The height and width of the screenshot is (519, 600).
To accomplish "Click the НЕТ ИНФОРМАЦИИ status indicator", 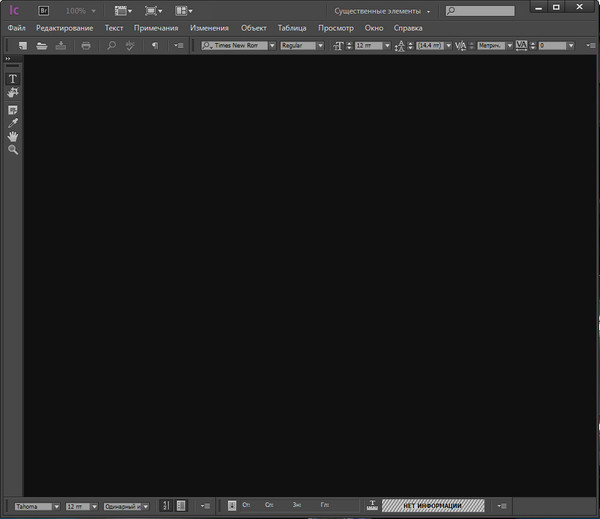I will (432, 507).
